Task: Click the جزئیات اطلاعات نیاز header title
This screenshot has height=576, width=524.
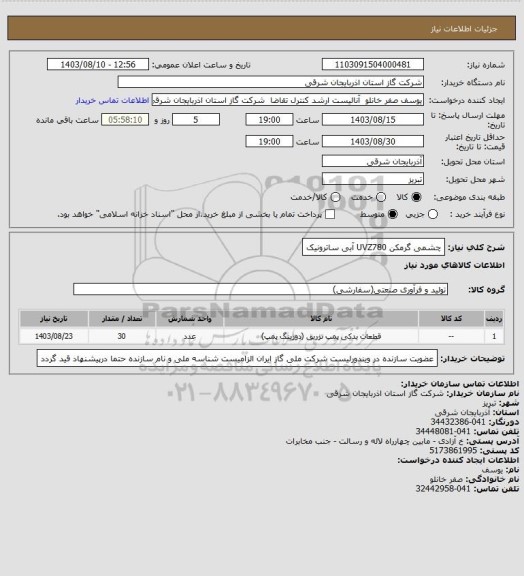Action: pos(464,29)
